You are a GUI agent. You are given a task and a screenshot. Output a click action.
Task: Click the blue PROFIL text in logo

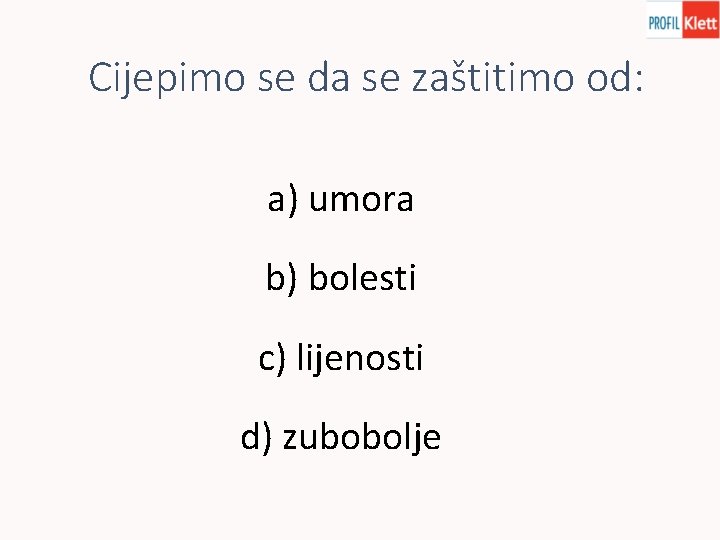664,22
